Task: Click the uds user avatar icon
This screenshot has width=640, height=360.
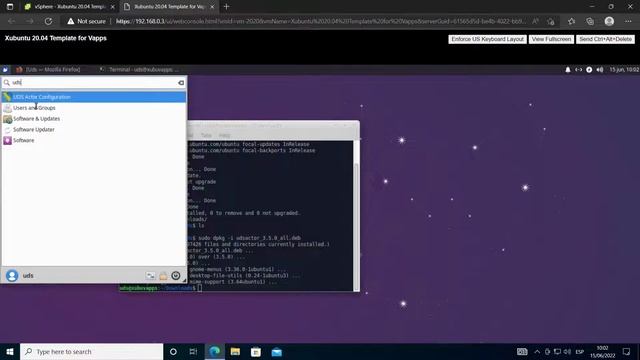Action: [12, 276]
